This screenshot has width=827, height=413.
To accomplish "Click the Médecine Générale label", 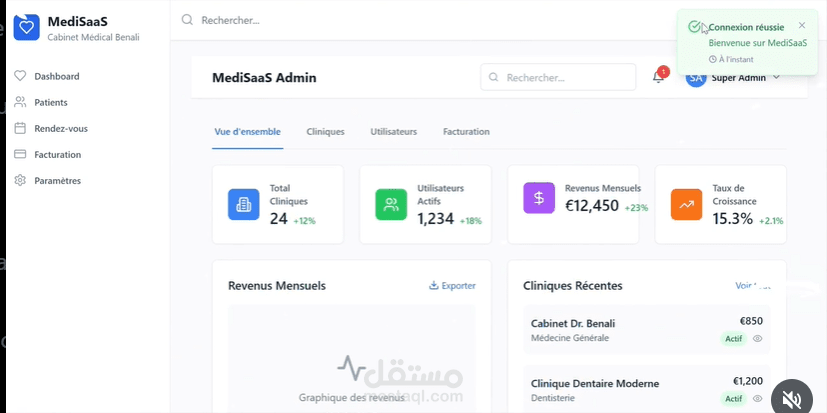I will (x=570, y=338).
